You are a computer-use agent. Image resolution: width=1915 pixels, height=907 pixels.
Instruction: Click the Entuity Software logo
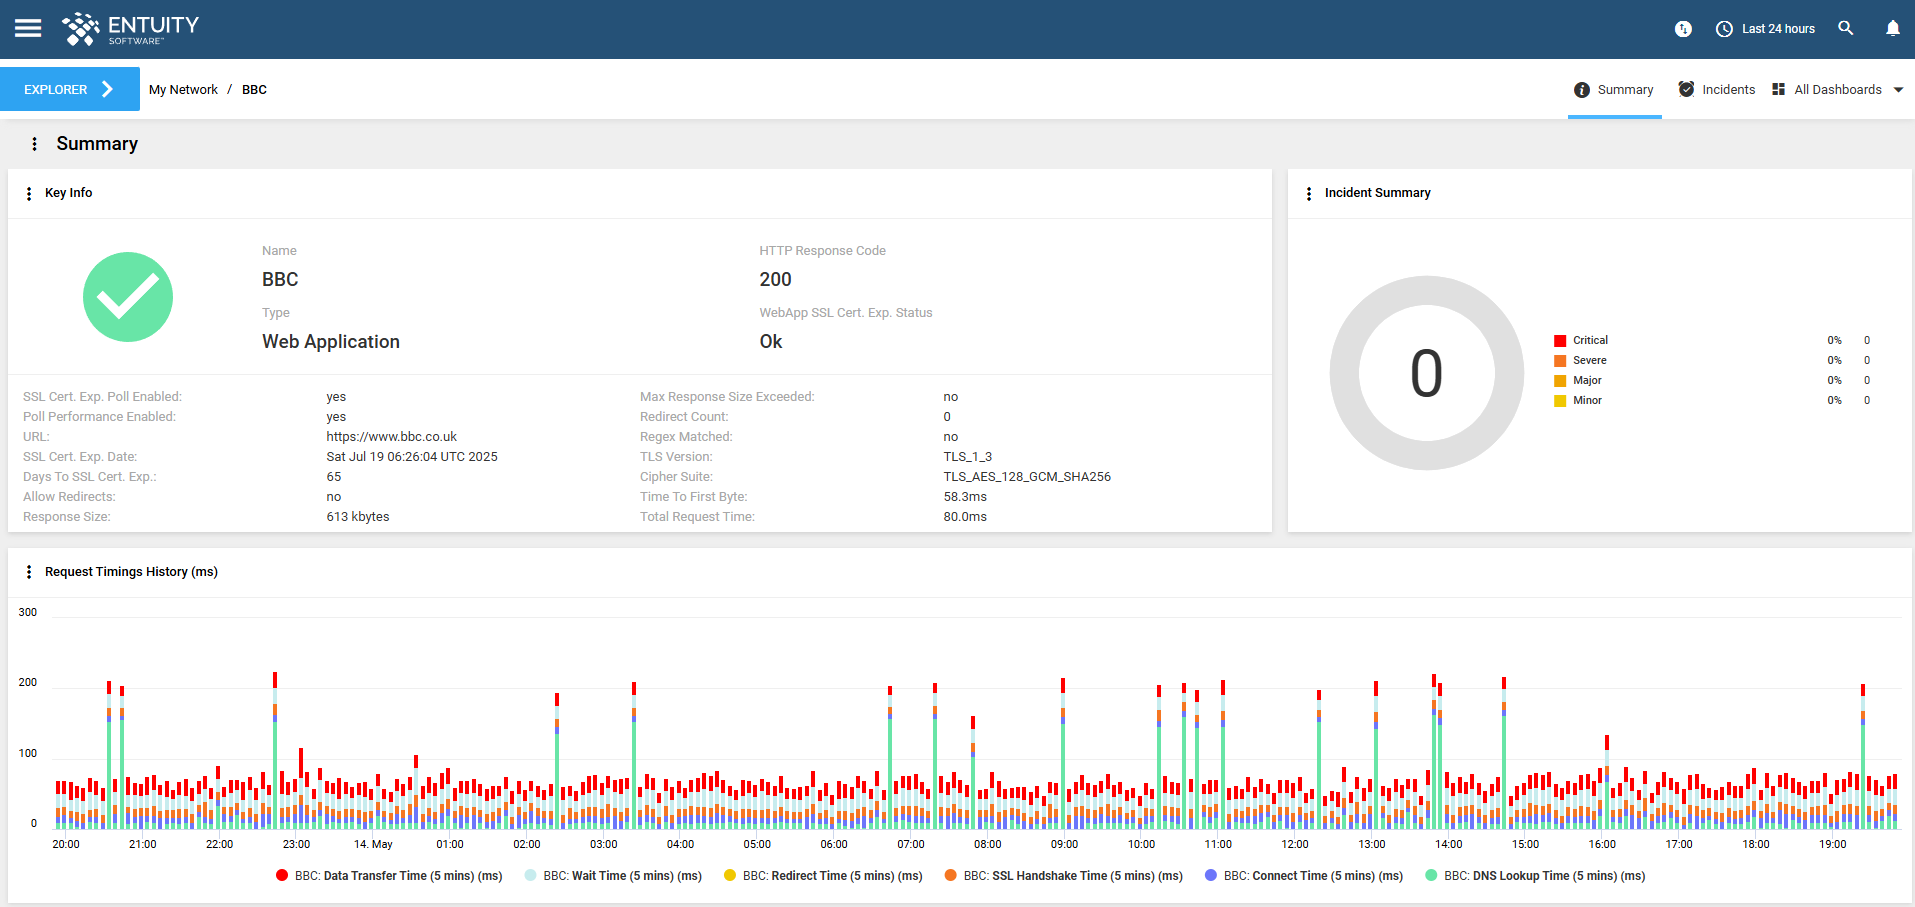pos(130,29)
